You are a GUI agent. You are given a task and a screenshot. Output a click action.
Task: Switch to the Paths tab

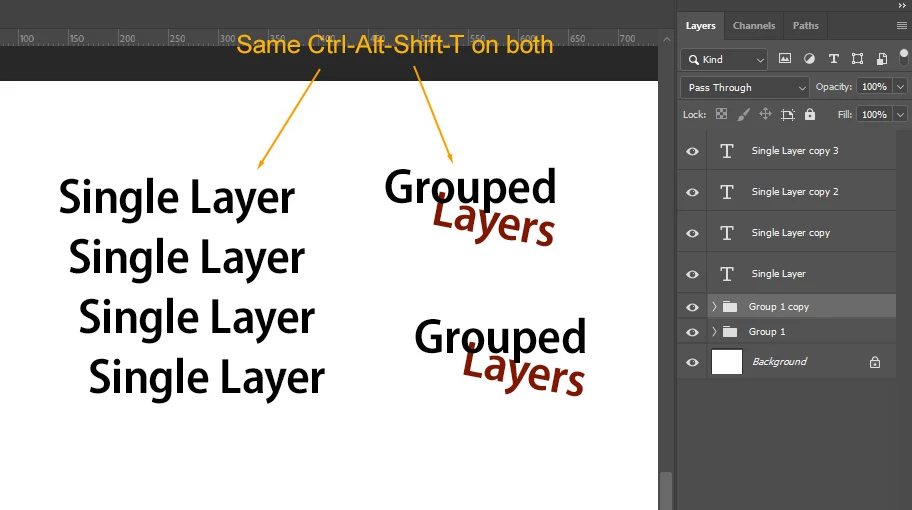click(x=806, y=26)
